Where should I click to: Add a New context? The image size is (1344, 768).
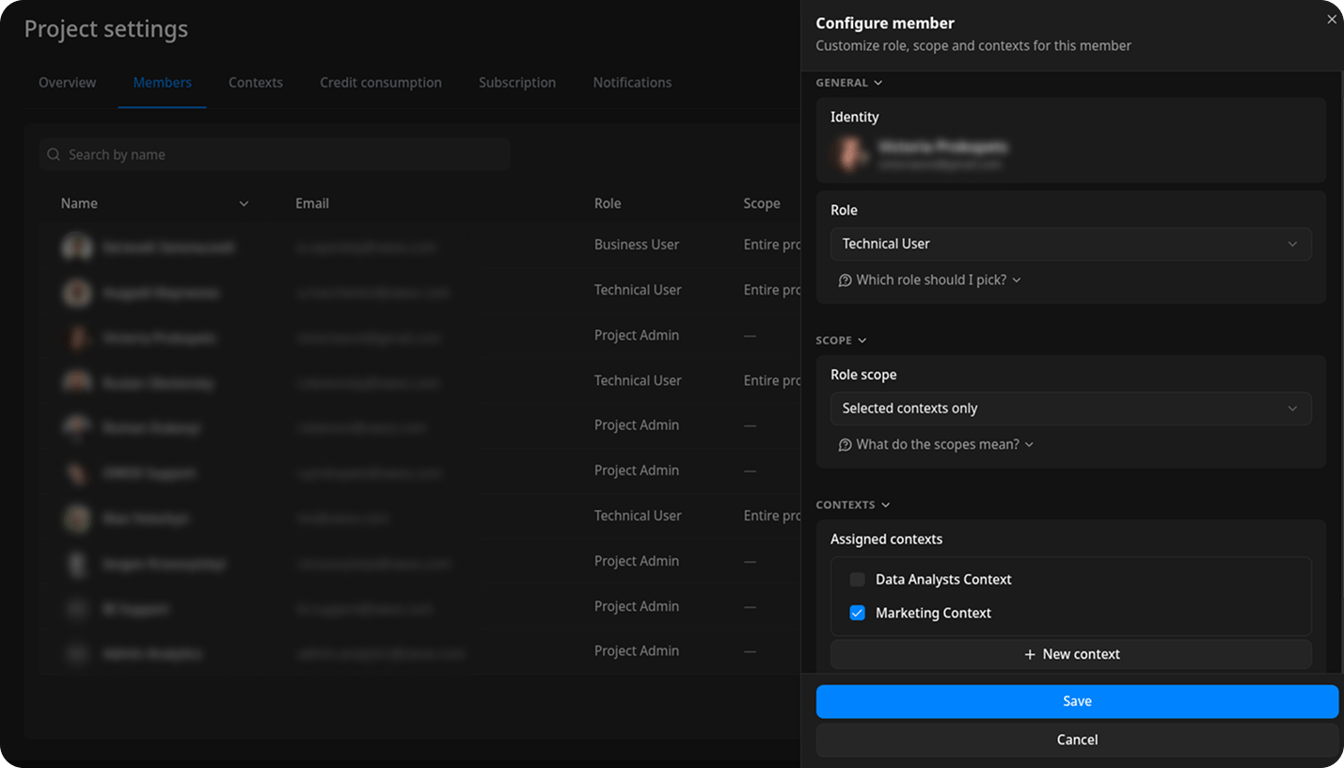(1071, 654)
